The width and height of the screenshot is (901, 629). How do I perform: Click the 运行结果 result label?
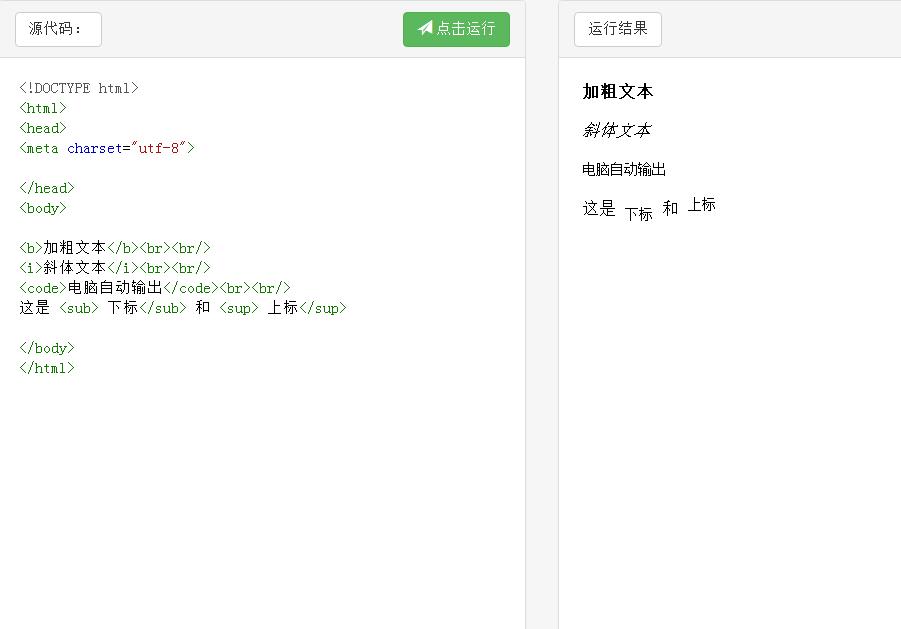point(617,29)
